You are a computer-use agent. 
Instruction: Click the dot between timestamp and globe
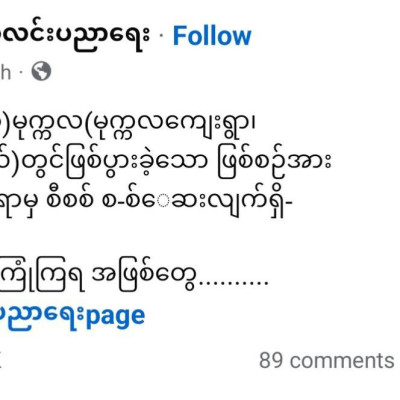(x=21, y=72)
